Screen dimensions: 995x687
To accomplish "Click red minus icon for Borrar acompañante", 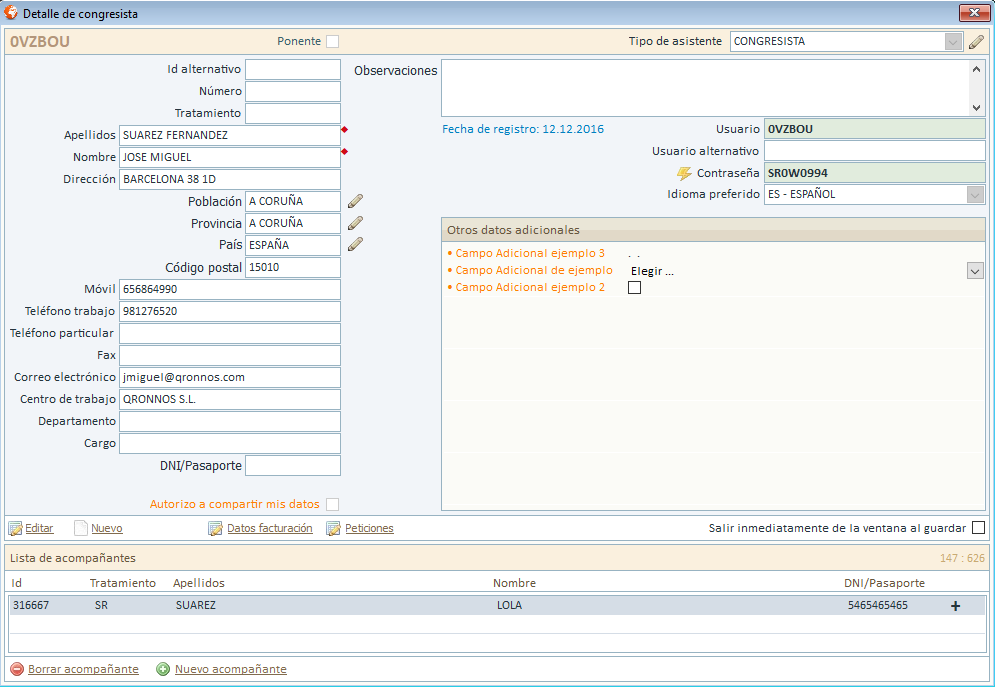I will click(18, 669).
